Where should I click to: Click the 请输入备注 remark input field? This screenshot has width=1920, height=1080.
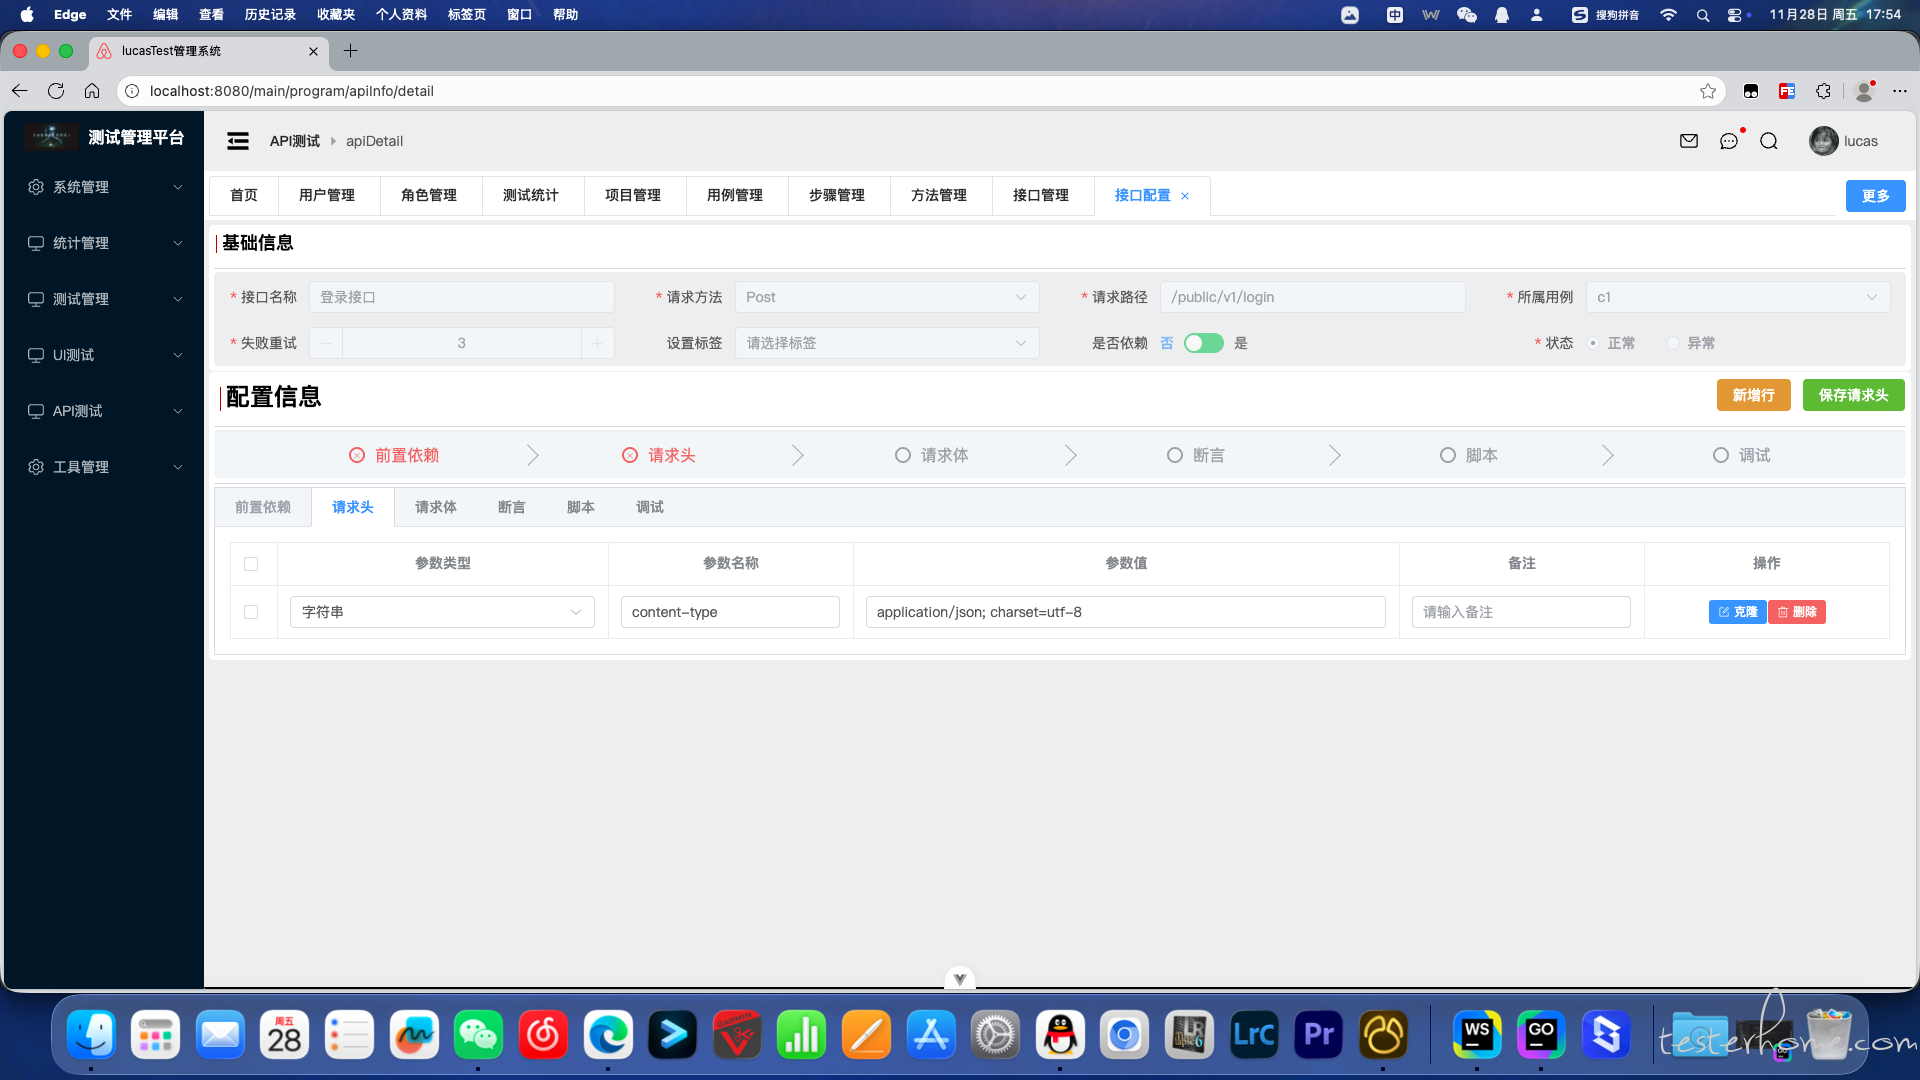(x=1520, y=612)
